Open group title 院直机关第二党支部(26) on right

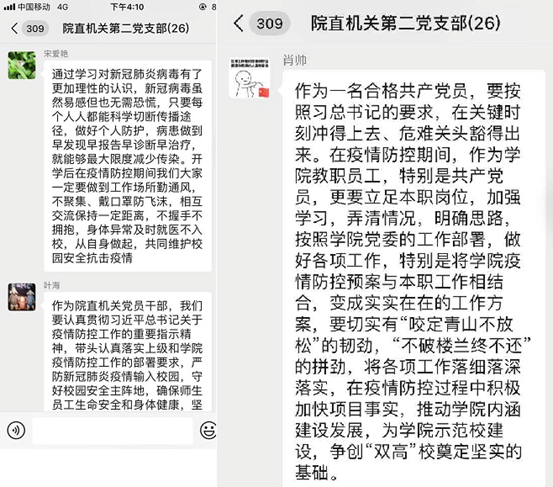pyautogui.click(x=406, y=23)
